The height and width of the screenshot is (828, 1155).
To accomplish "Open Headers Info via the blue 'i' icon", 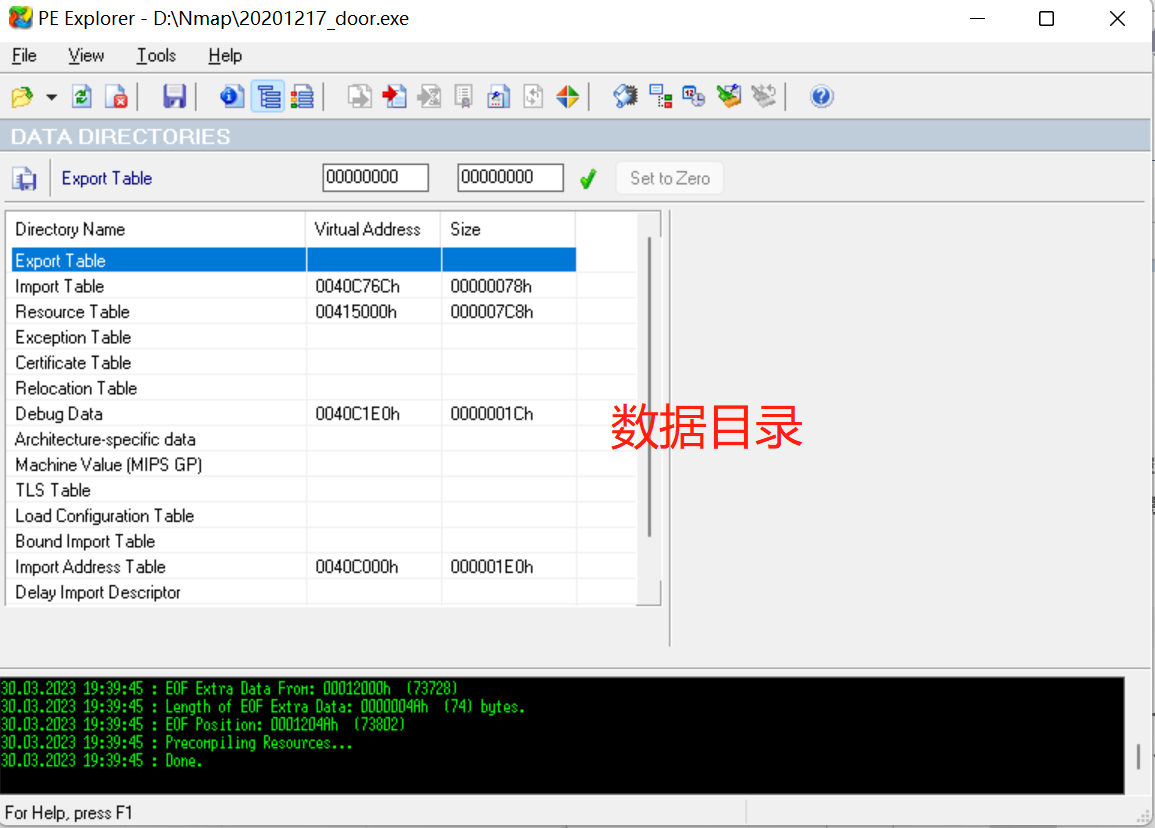I will [232, 97].
